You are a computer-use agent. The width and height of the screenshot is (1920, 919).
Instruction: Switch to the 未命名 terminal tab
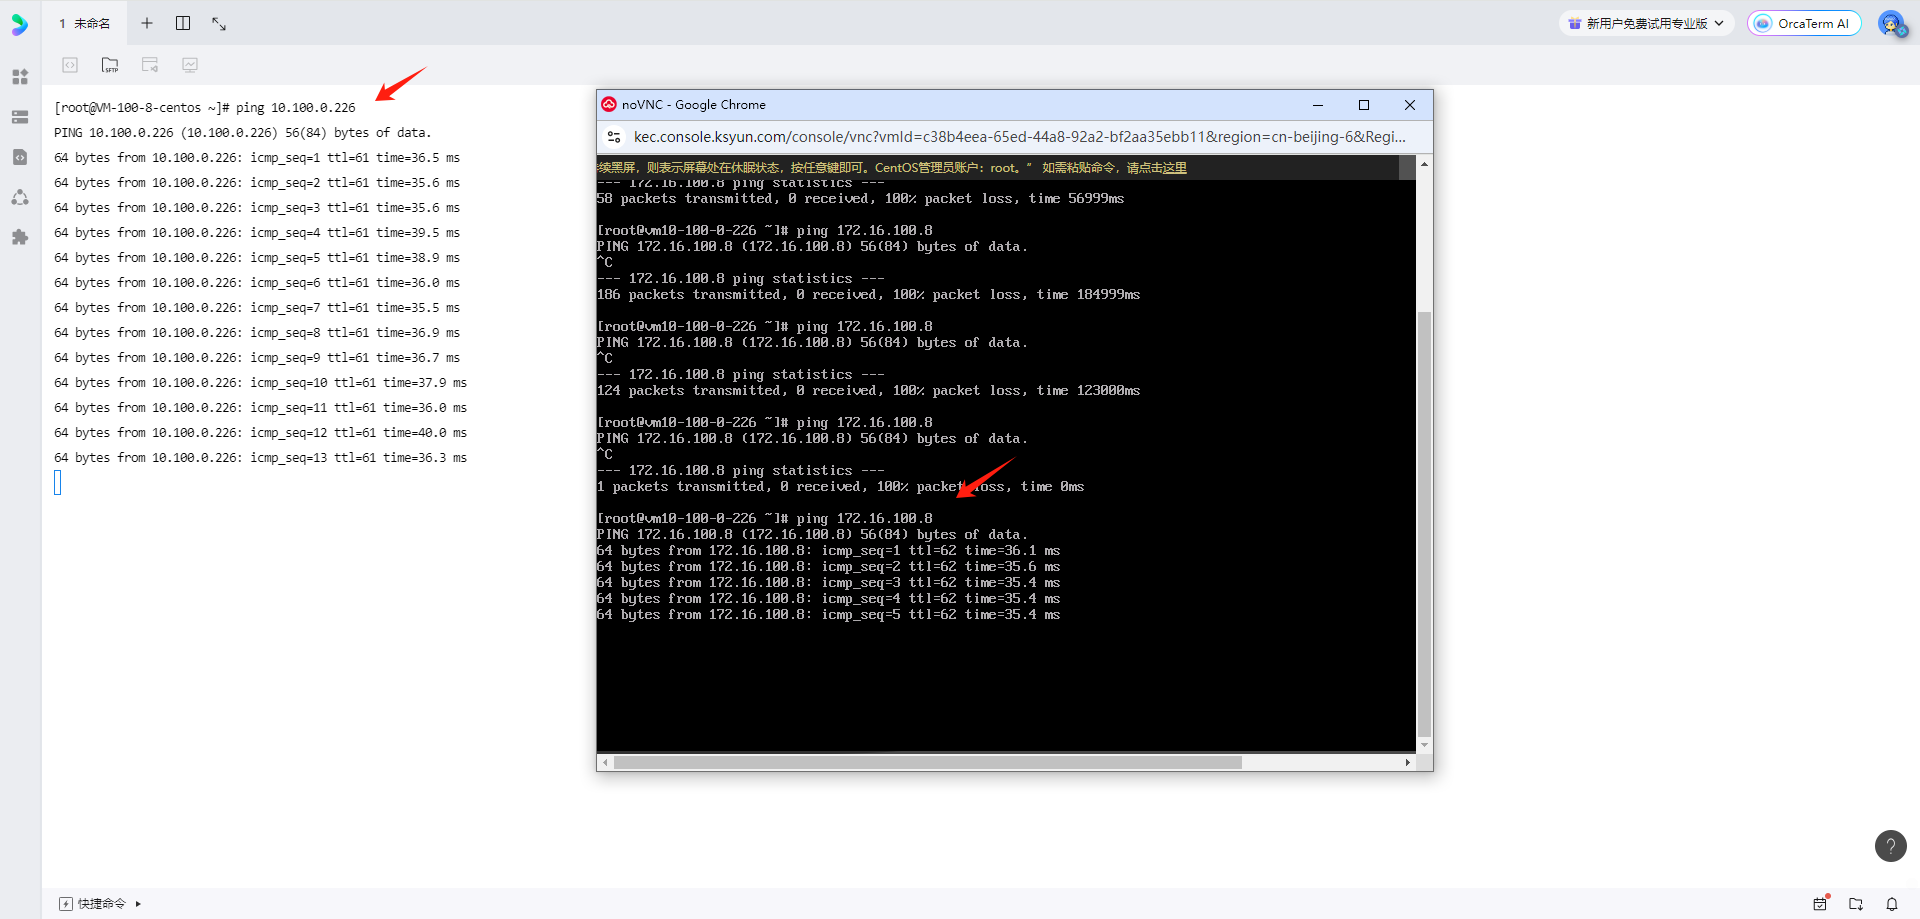point(84,23)
